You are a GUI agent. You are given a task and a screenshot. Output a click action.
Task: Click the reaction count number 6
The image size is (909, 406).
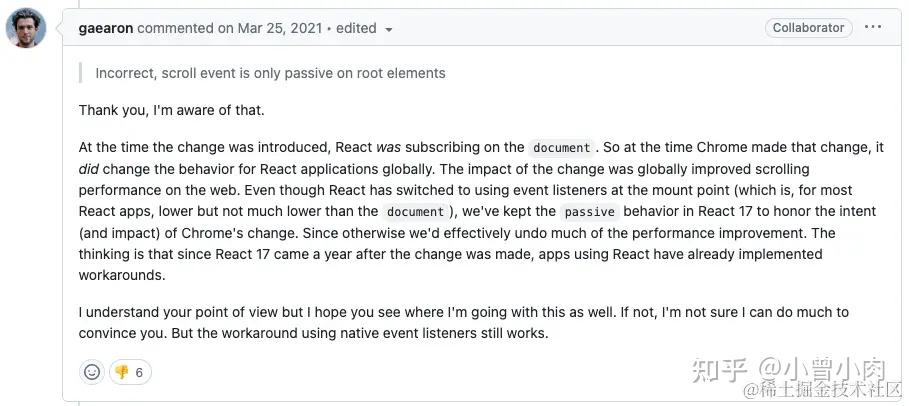139,372
